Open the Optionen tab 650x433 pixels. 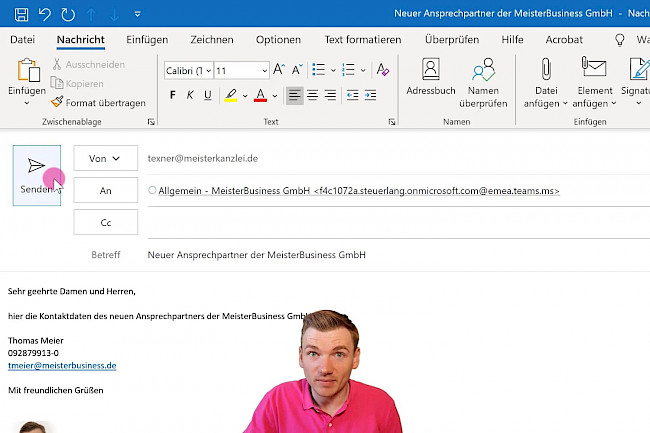[278, 40]
